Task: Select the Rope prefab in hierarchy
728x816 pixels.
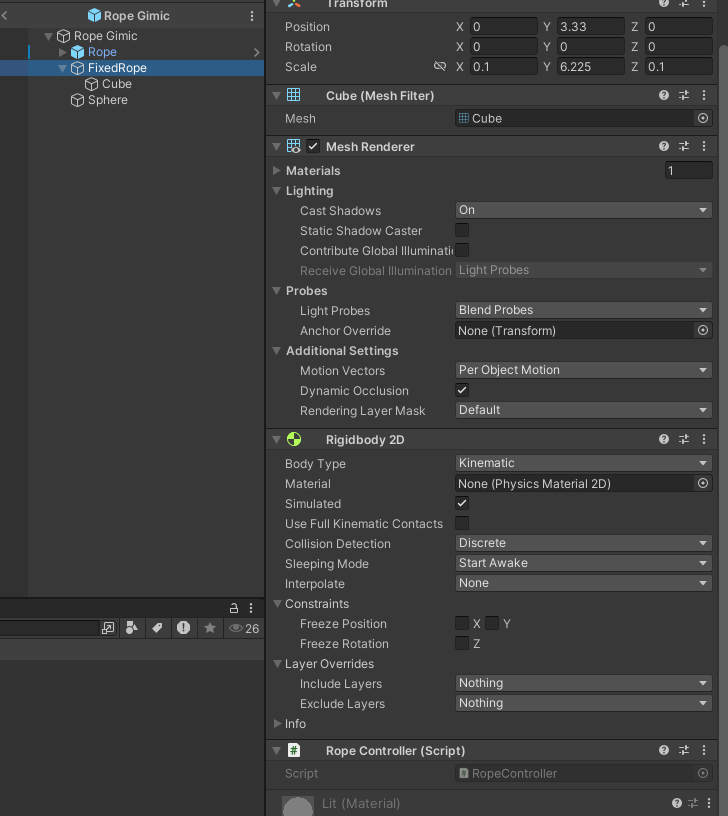Action: click(102, 52)
